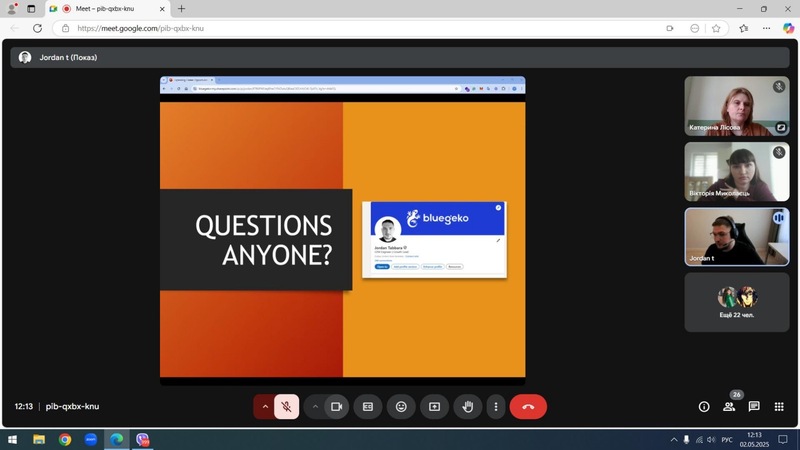Start presenting your screen
The width and height of the screenshot is (800, 450).
tap(434, 407)
